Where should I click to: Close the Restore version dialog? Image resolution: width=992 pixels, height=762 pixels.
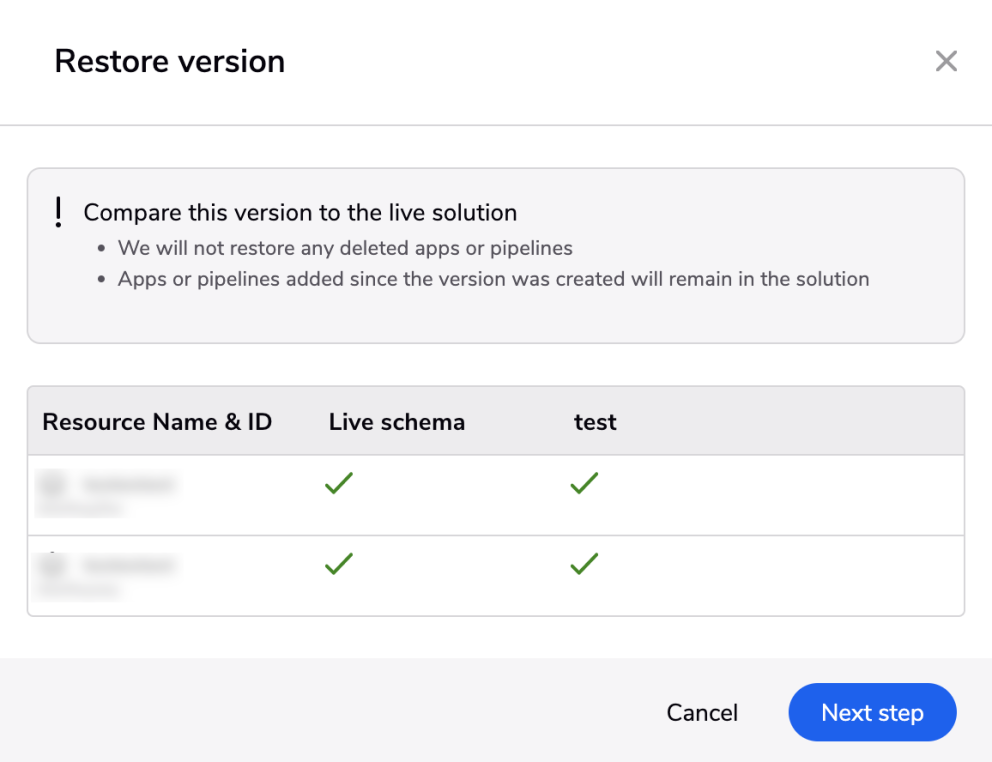point(946,61)
